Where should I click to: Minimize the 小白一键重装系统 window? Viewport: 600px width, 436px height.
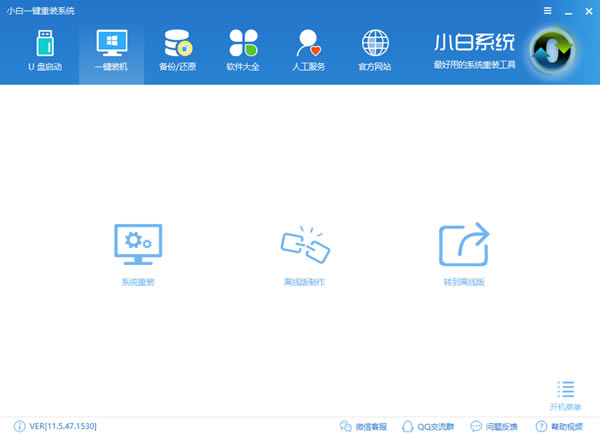568,12
